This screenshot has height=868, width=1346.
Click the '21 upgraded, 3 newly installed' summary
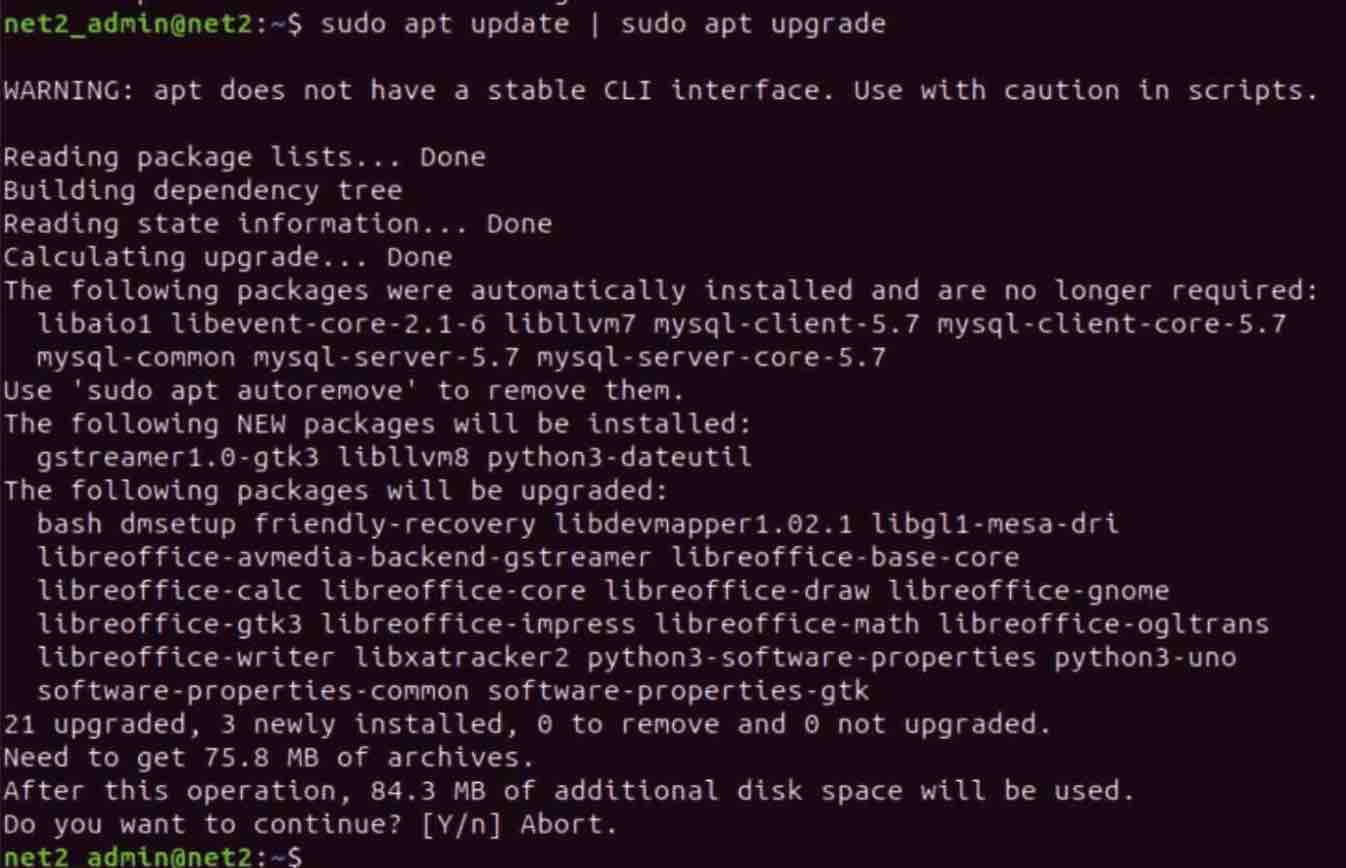coord(527,724)
